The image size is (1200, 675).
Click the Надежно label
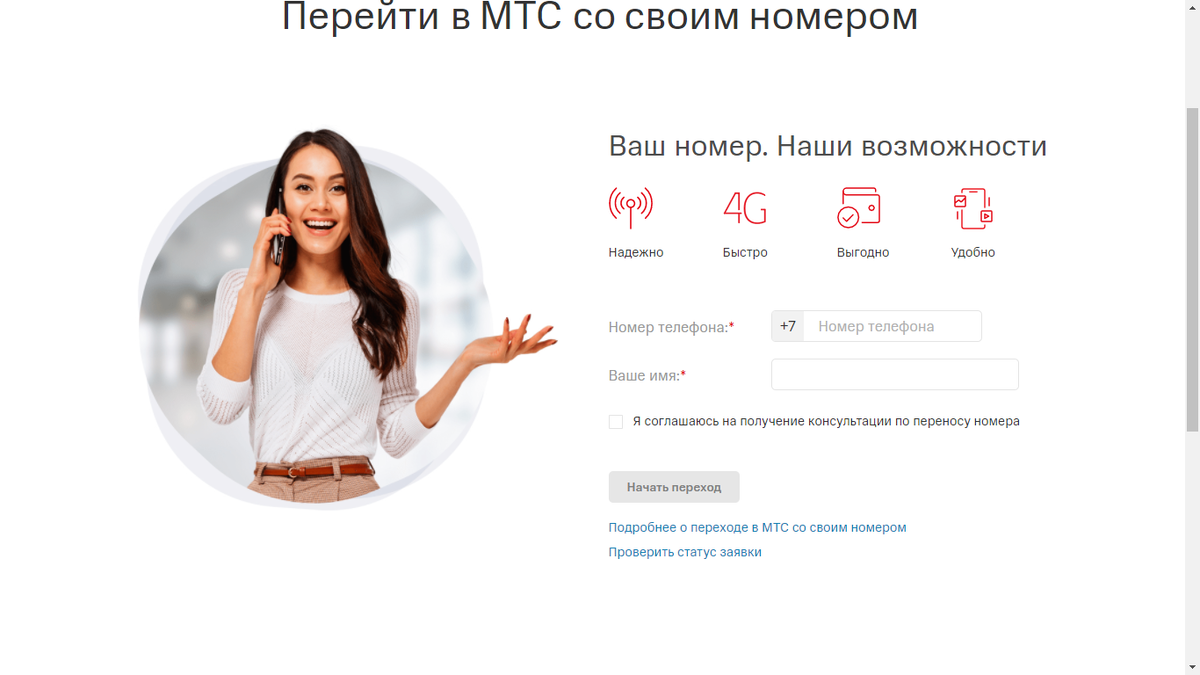click(636, 253)
